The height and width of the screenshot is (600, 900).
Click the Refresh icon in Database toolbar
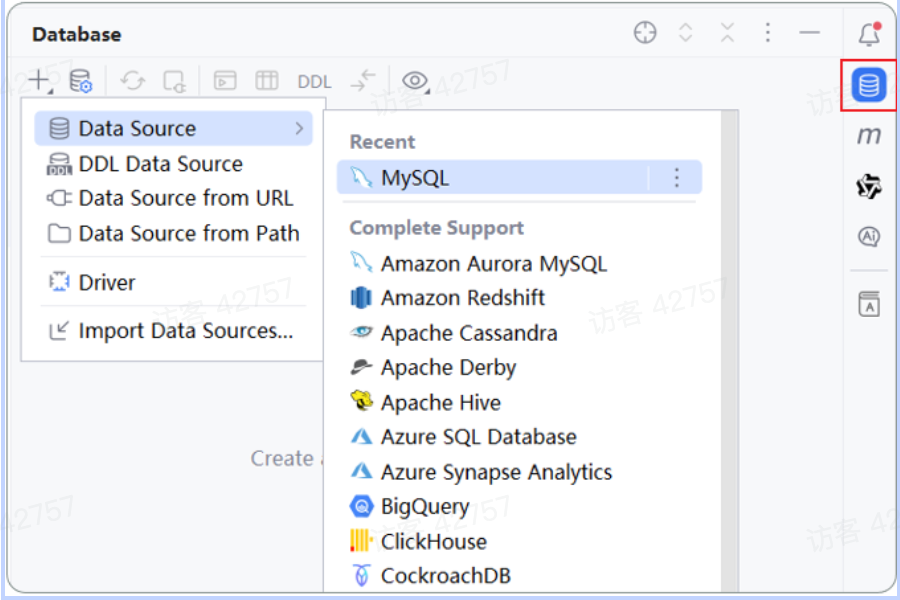click(x=133, y=81)
